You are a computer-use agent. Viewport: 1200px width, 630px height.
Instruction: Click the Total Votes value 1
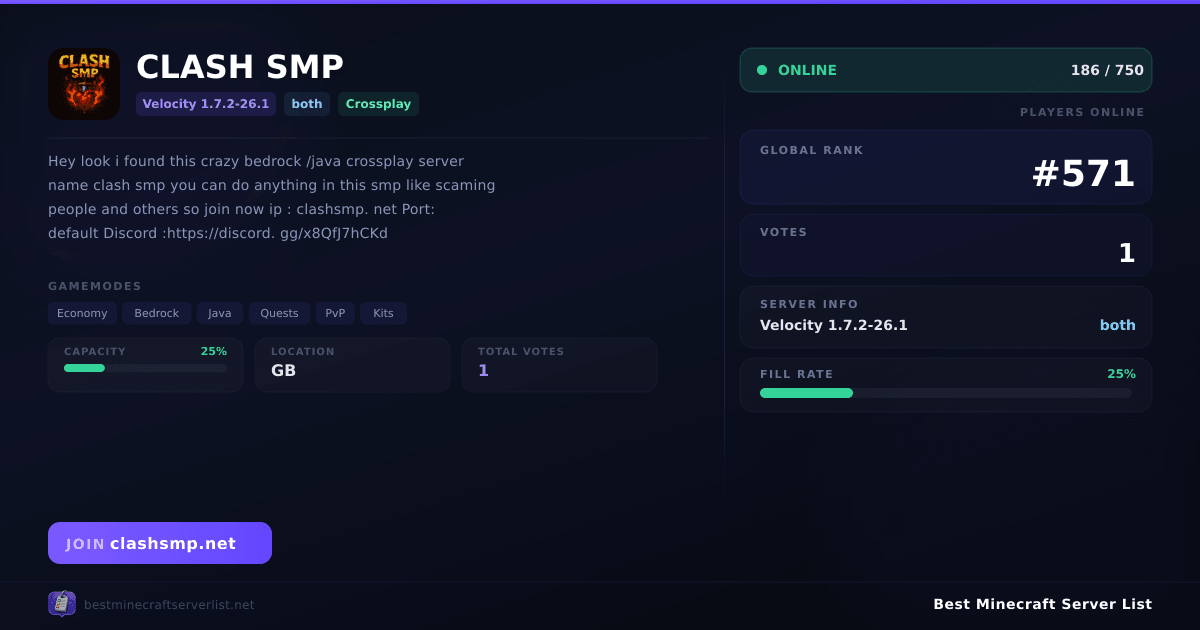click(x=483, y=370)
